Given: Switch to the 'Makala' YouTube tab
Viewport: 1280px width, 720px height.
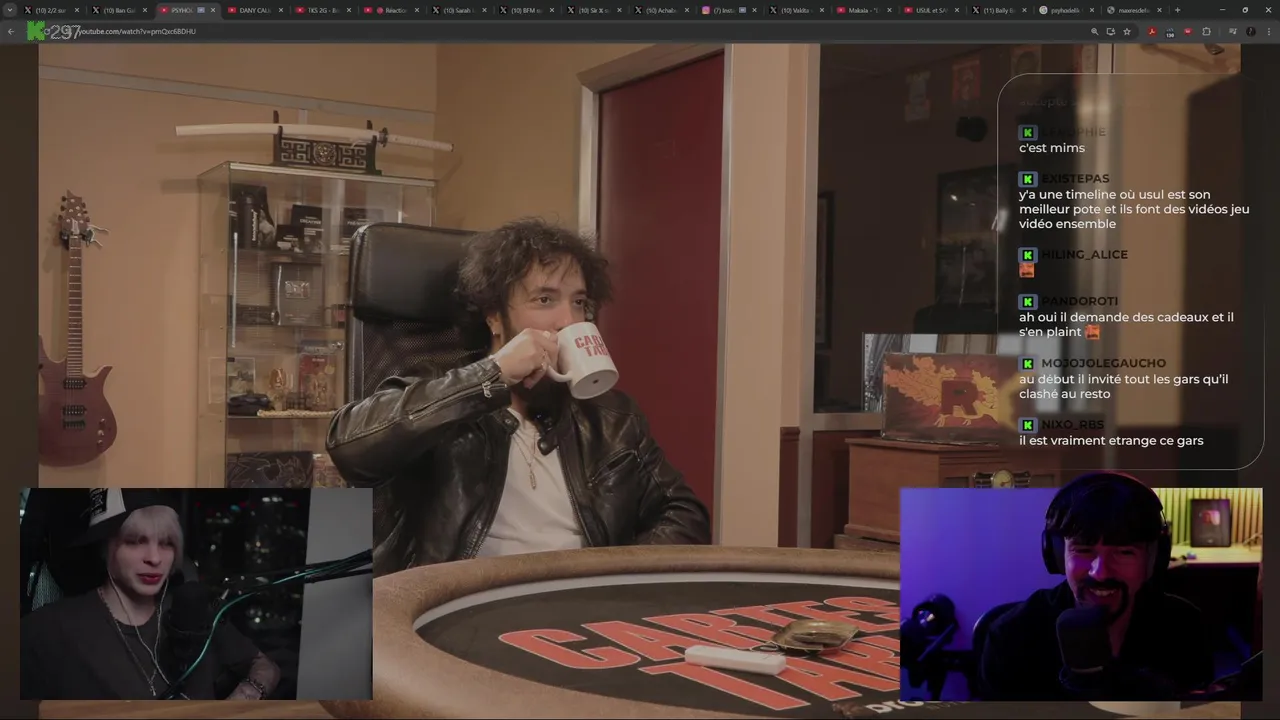Looking at the screenshot, I should tap(864, 10).
